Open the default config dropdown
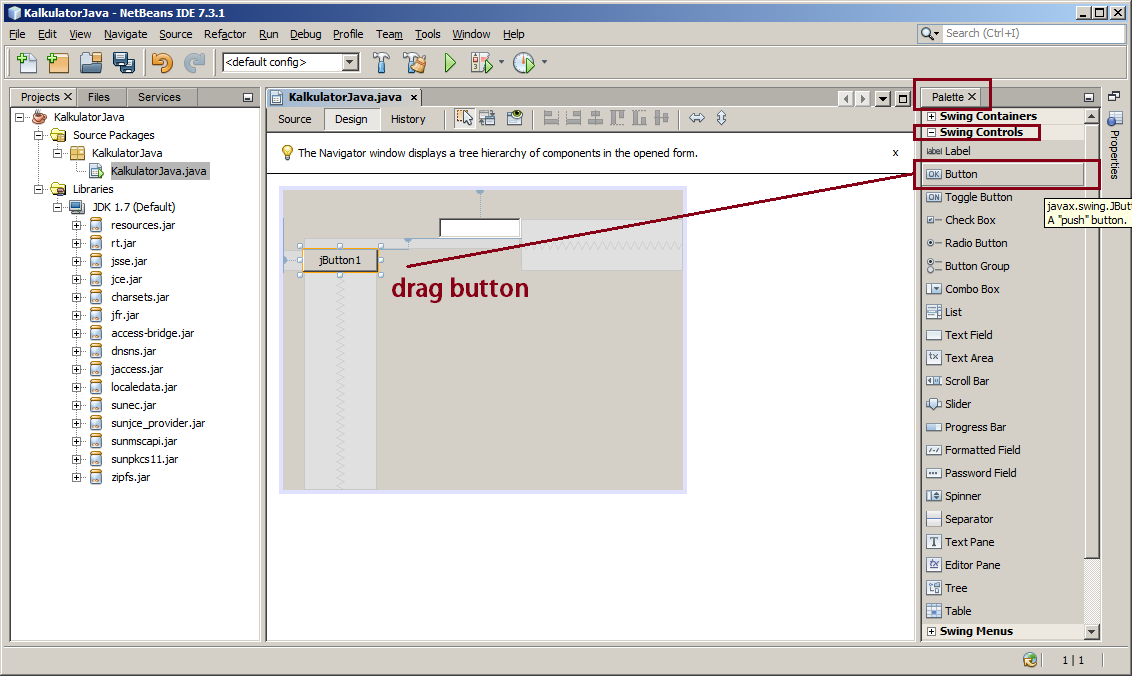This screenshot has width=1132, height=676. [x=350, y=62]
